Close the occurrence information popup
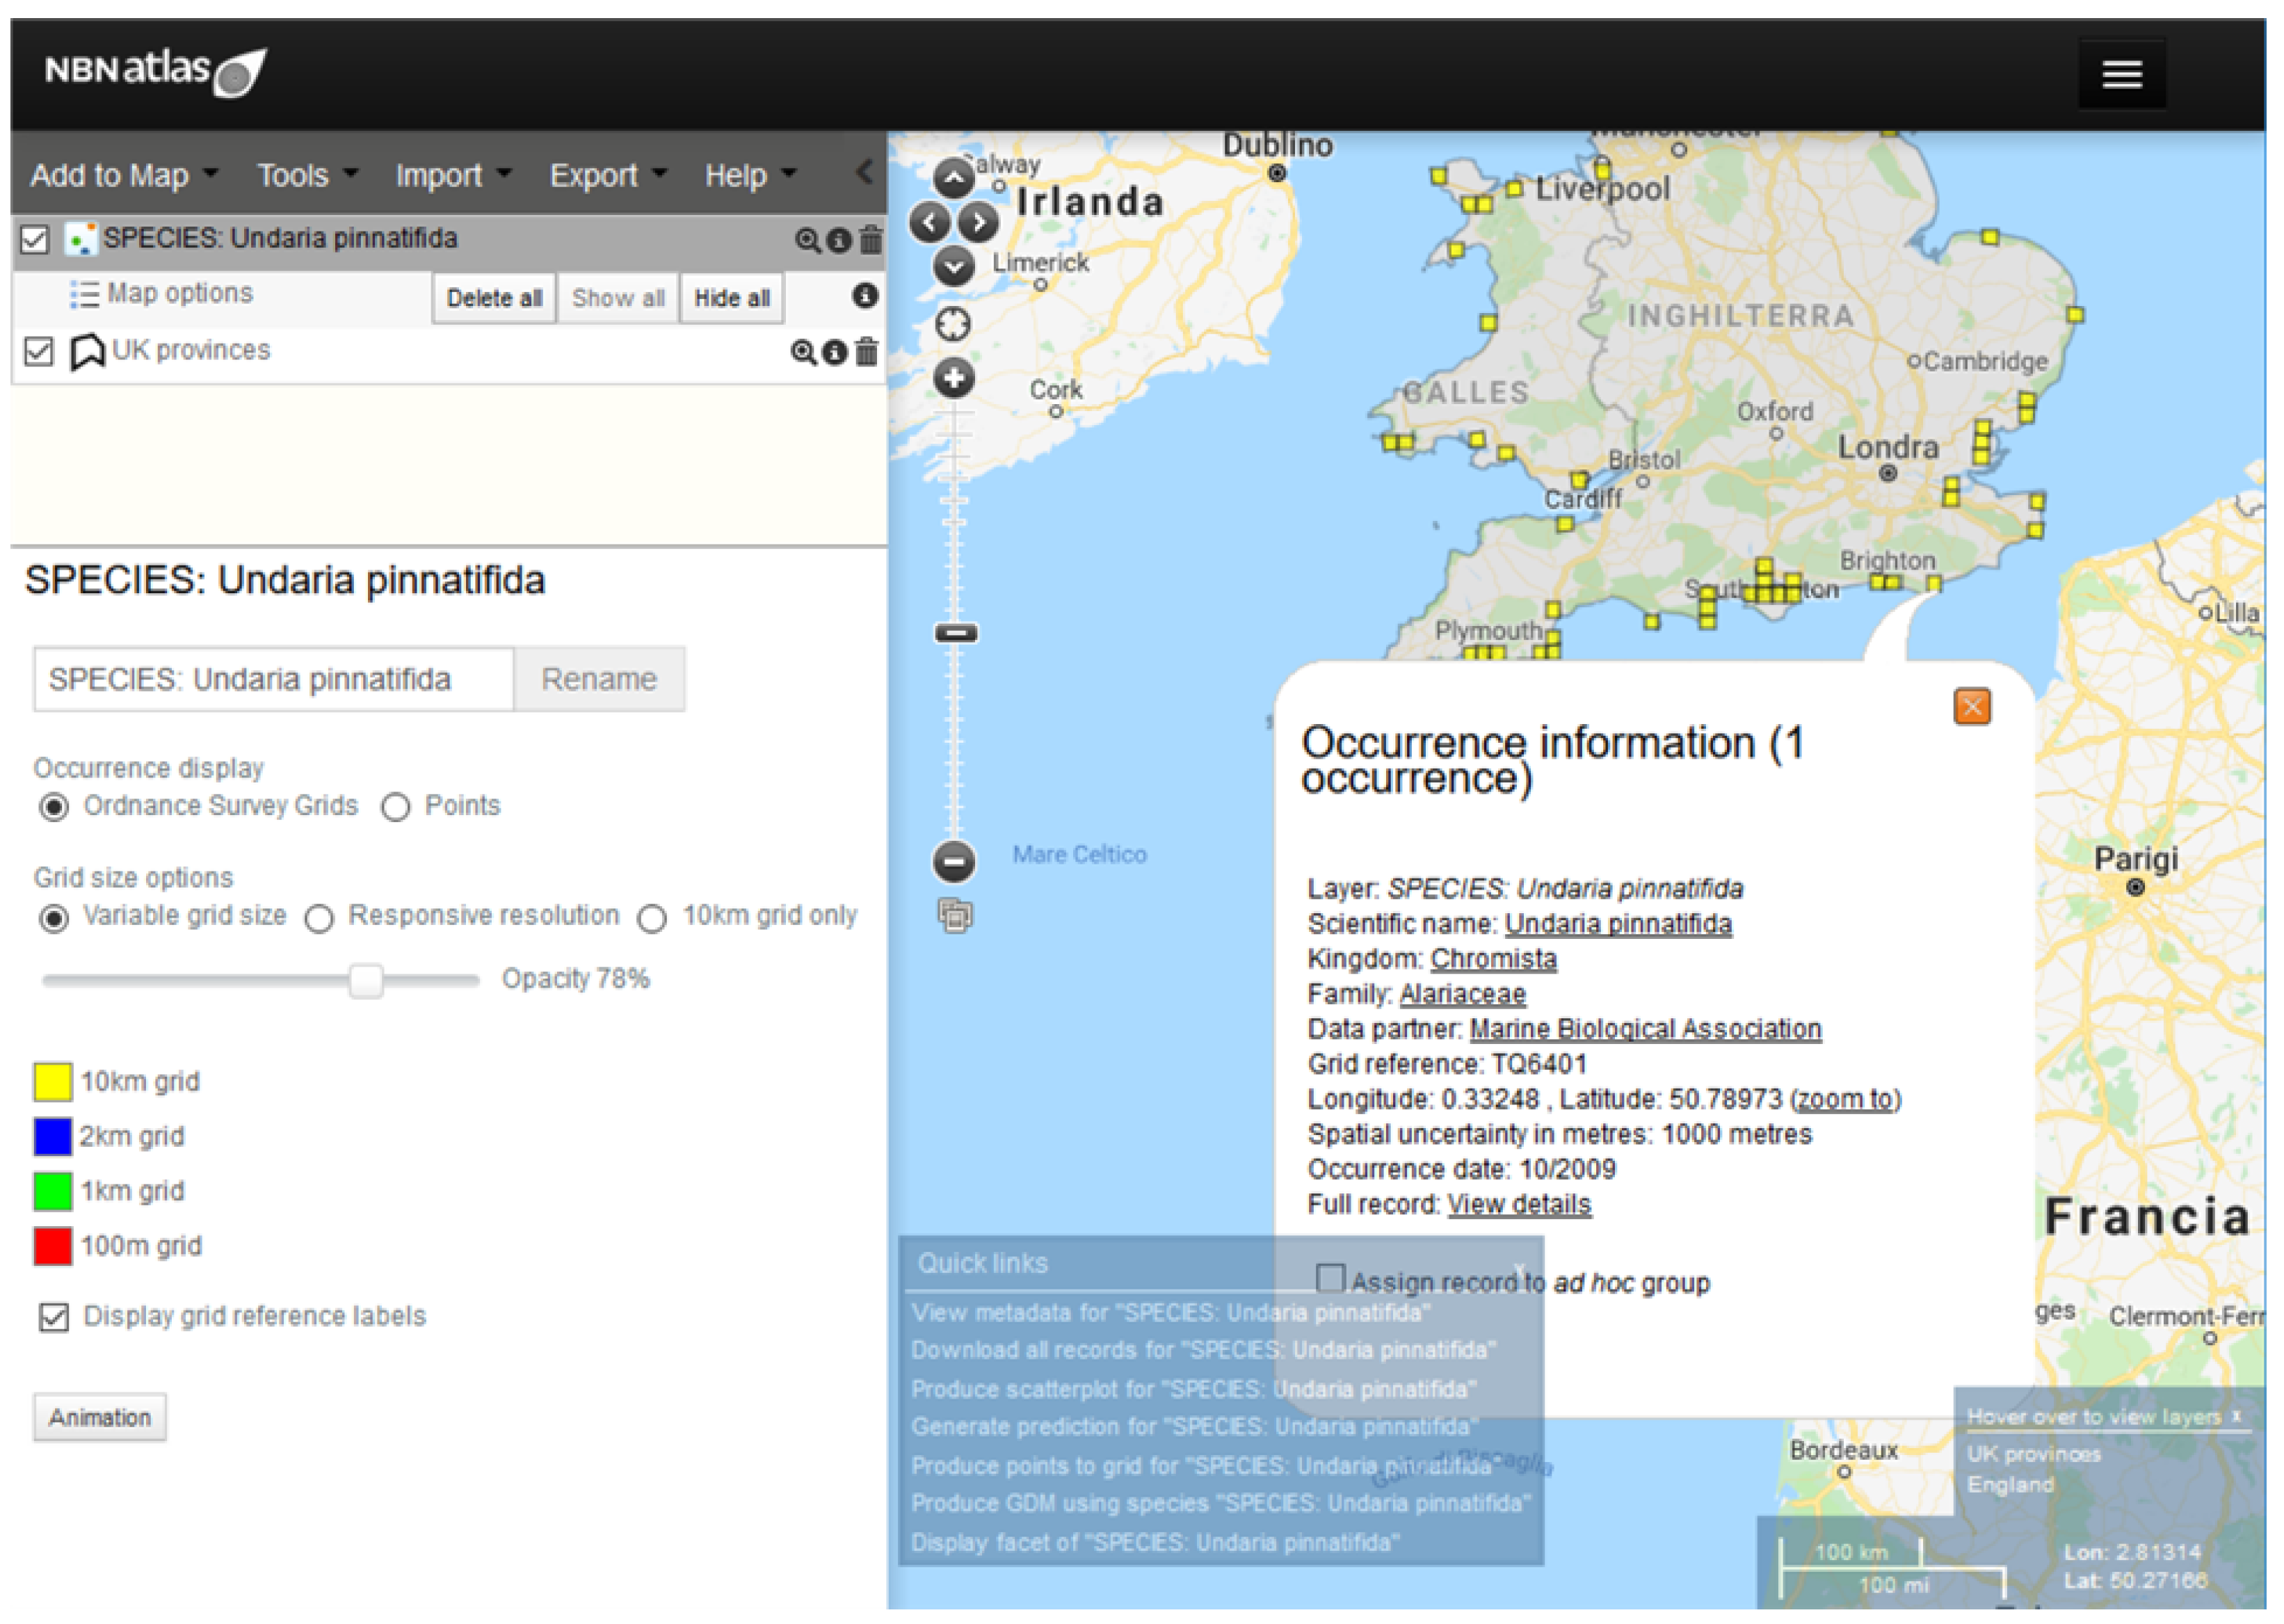The width and height of the screenshot is (2284, 1624). click(x=1971, y=707)
